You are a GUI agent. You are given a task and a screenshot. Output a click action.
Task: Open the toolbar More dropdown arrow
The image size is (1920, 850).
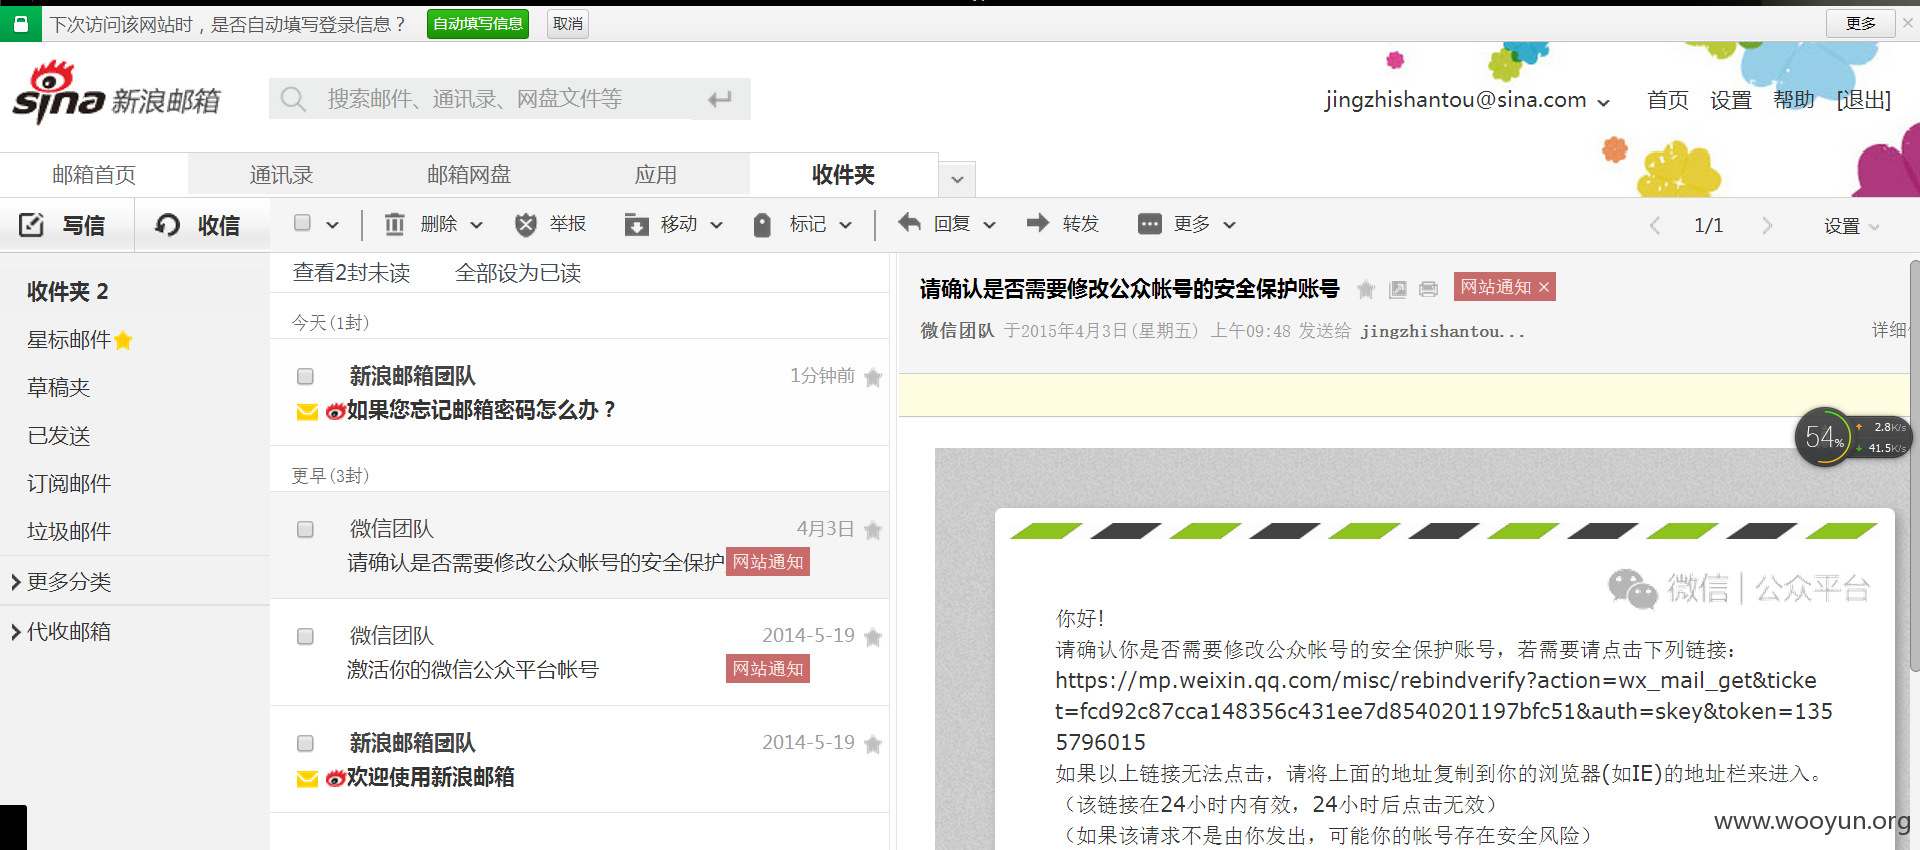point(1230,225)
